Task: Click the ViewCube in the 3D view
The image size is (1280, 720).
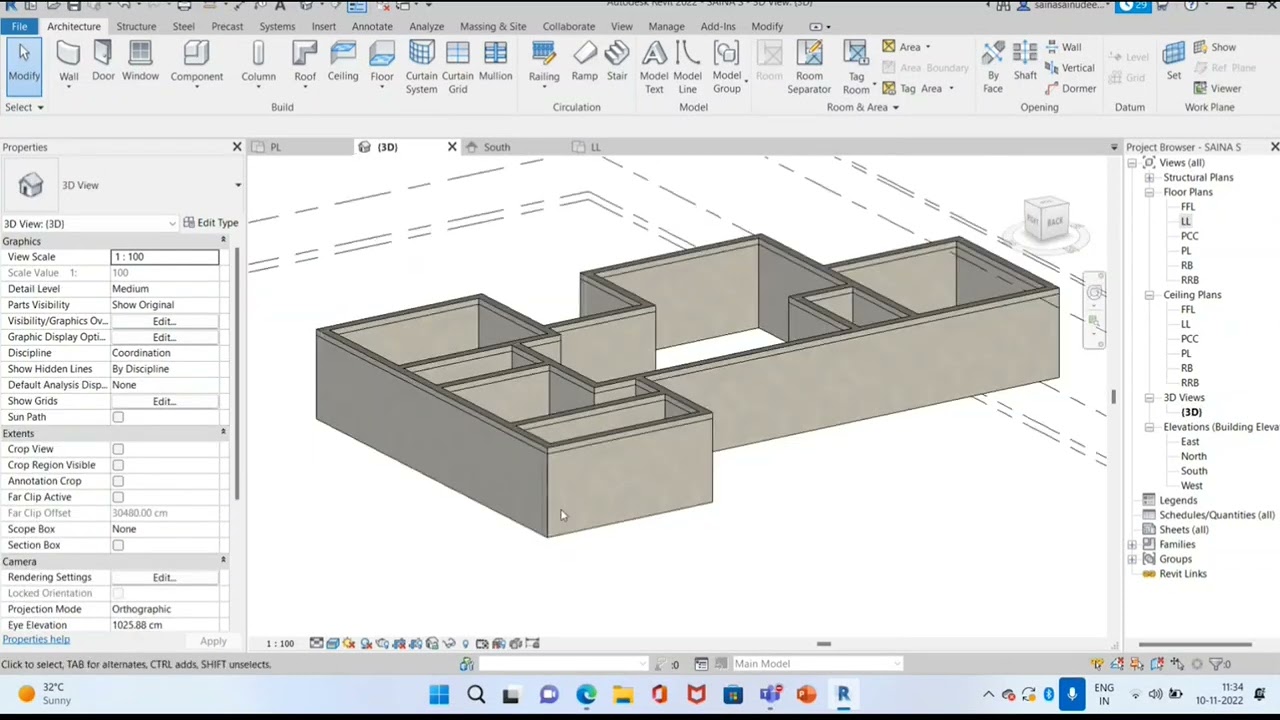Action: [x=1046, y=221]
